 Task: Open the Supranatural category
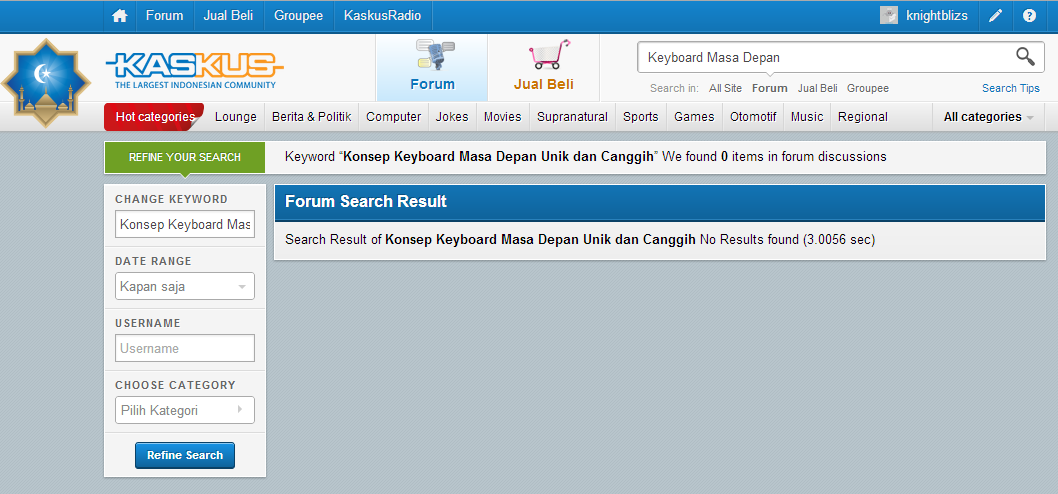pyautogui.click(x=572, y=117)
